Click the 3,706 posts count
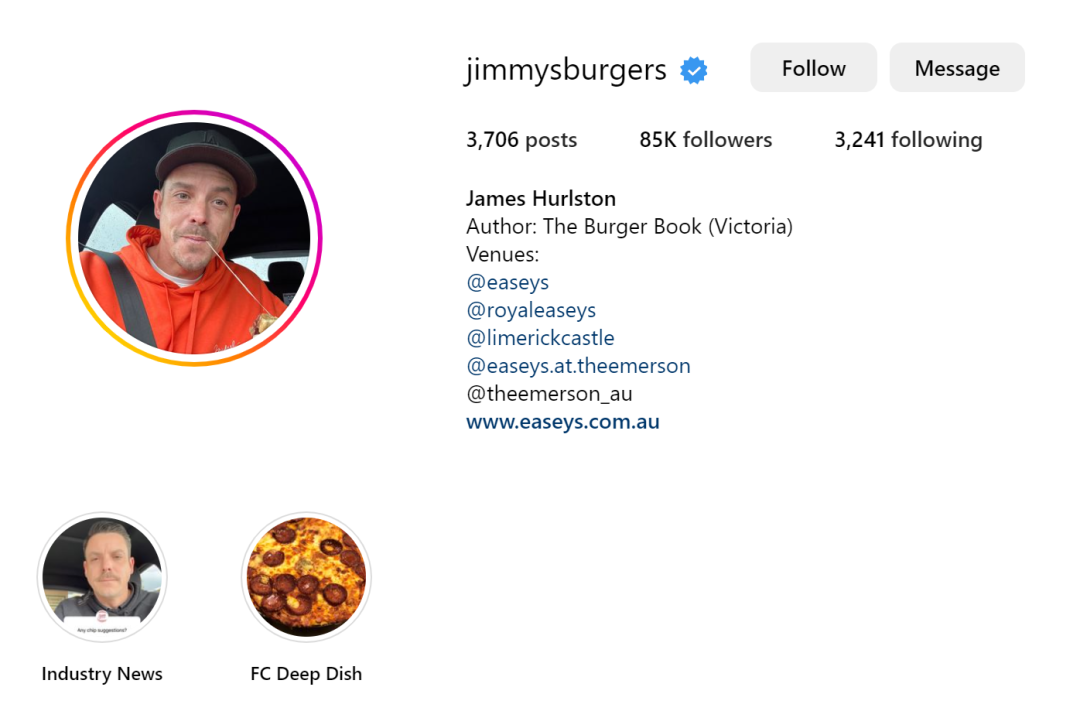Image resolution: width=1080 pixels, height=711 pixels. (x=521, y=140)
